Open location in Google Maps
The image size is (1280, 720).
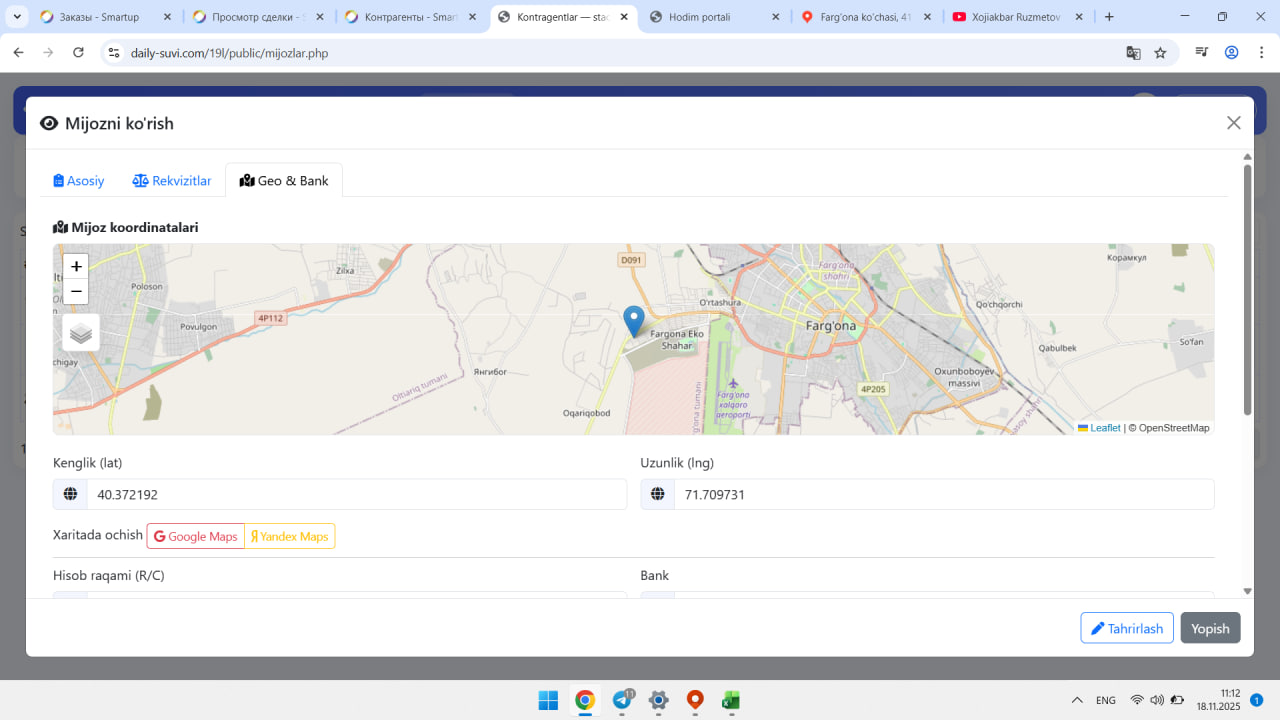[196, 537]
